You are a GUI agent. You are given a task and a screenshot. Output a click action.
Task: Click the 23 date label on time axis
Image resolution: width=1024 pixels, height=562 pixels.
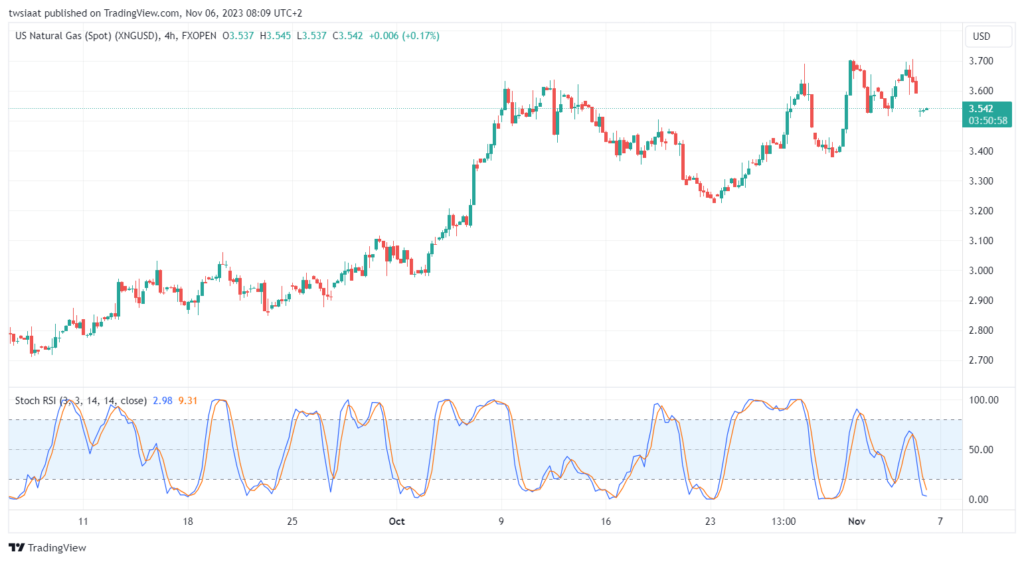[710, 522]
